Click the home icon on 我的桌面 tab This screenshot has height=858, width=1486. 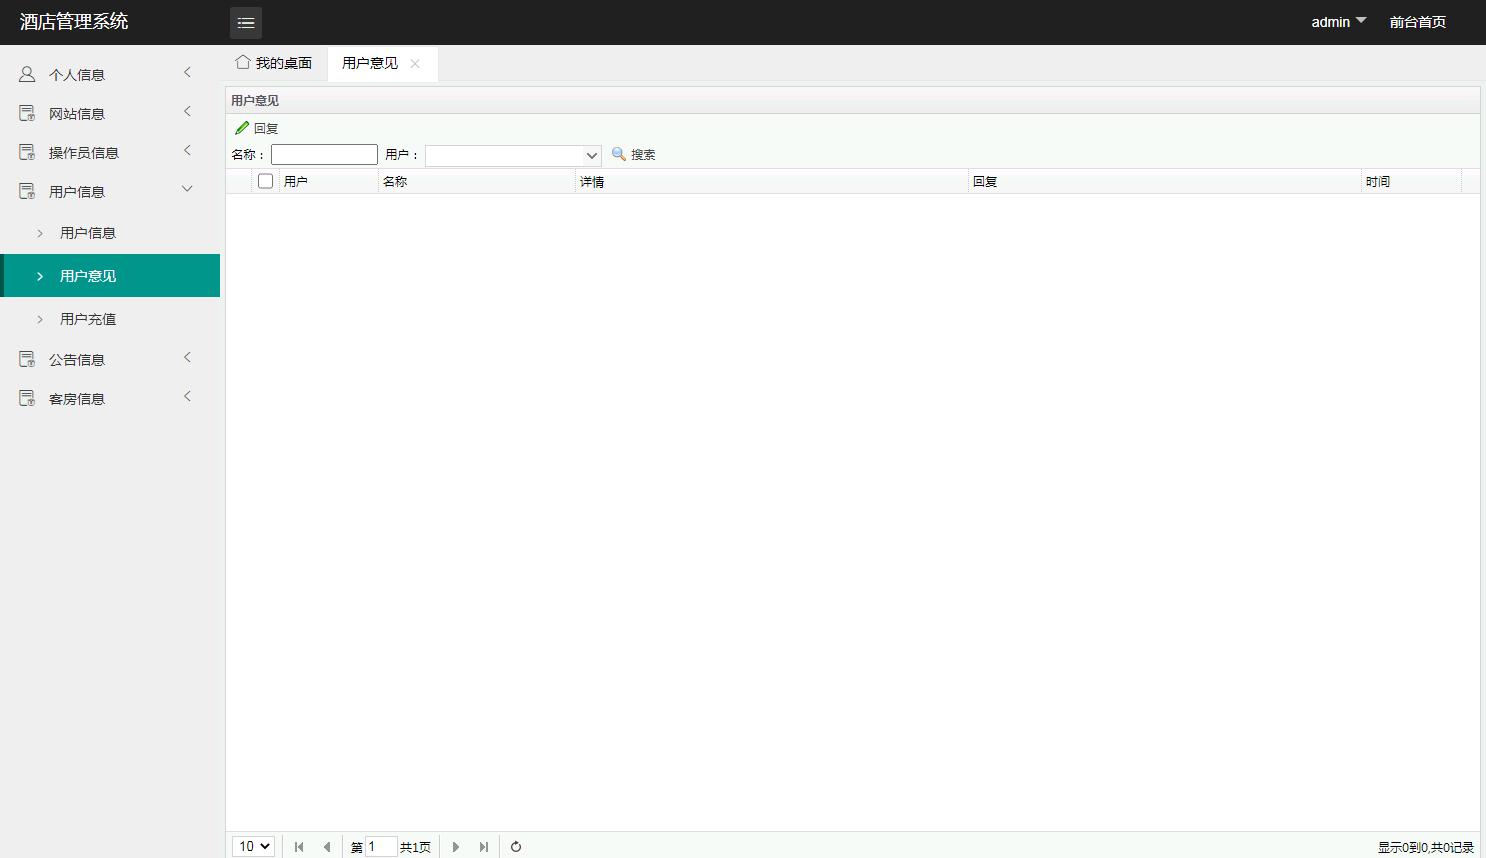242,62
